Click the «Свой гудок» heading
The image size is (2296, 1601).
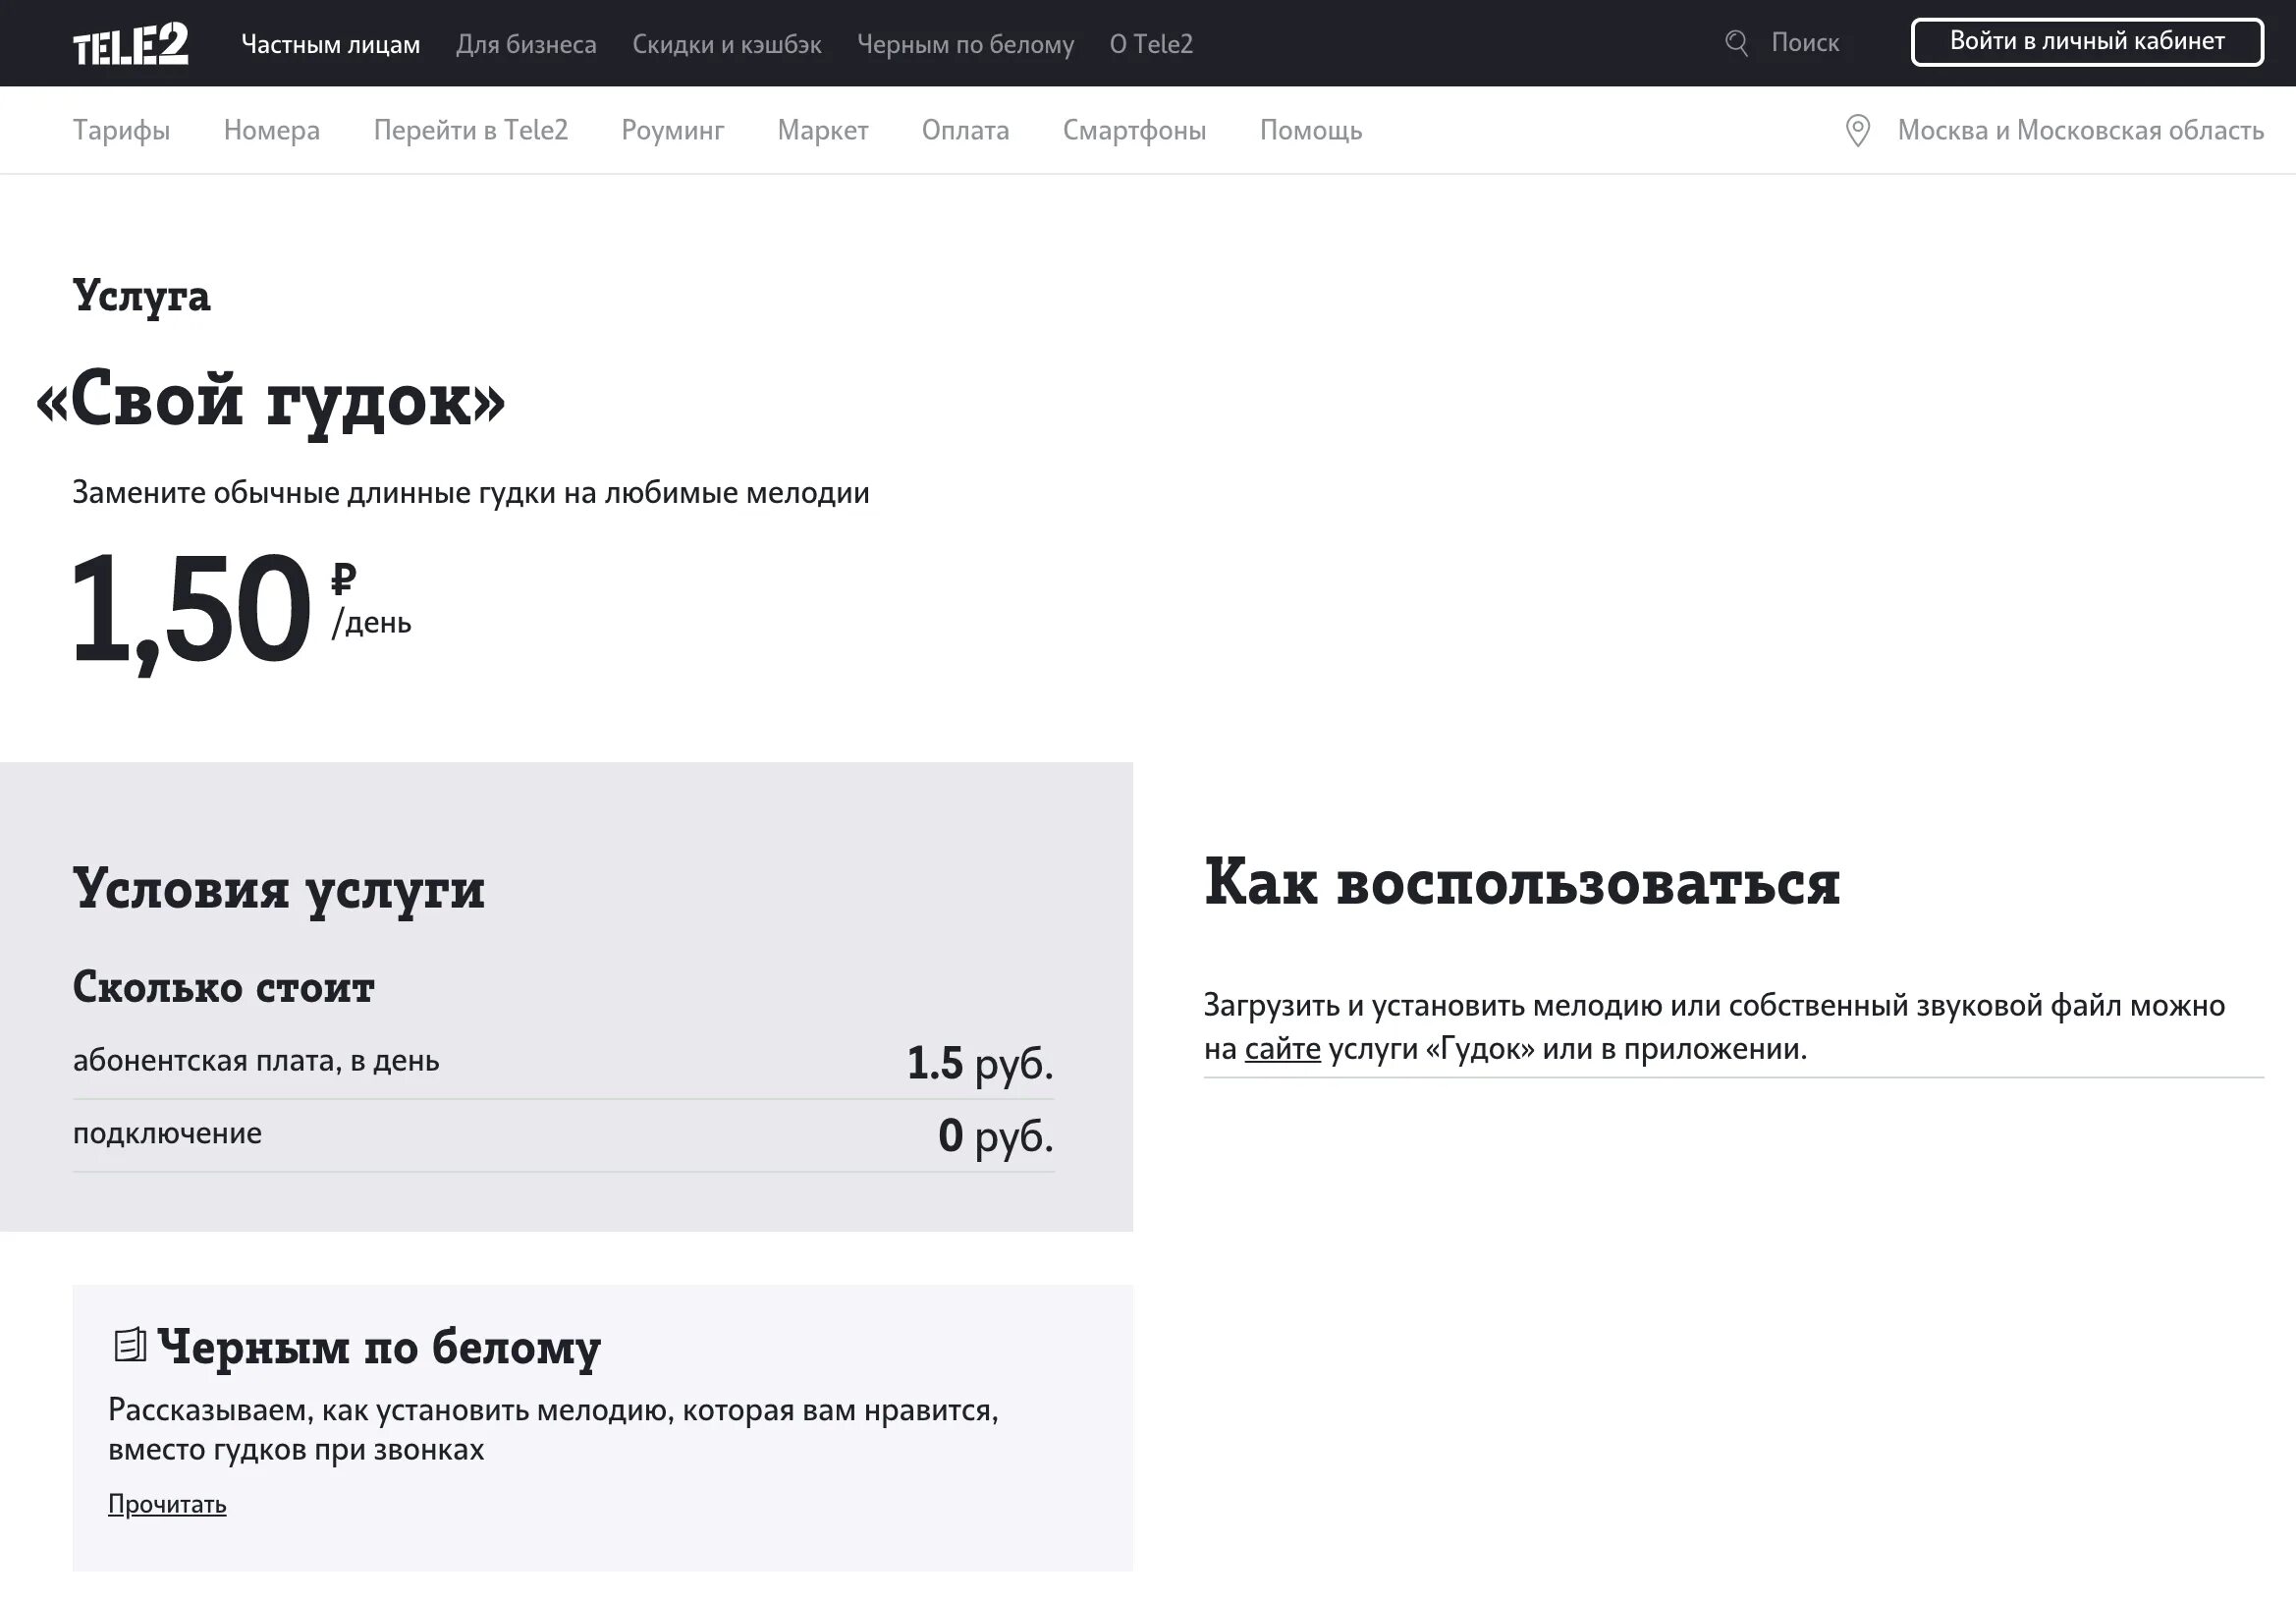tap(270, 400)
